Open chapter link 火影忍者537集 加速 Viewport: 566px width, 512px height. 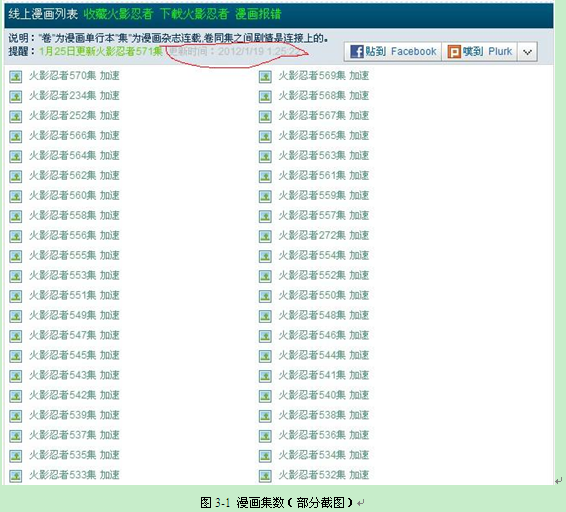[x=74, y=435]
